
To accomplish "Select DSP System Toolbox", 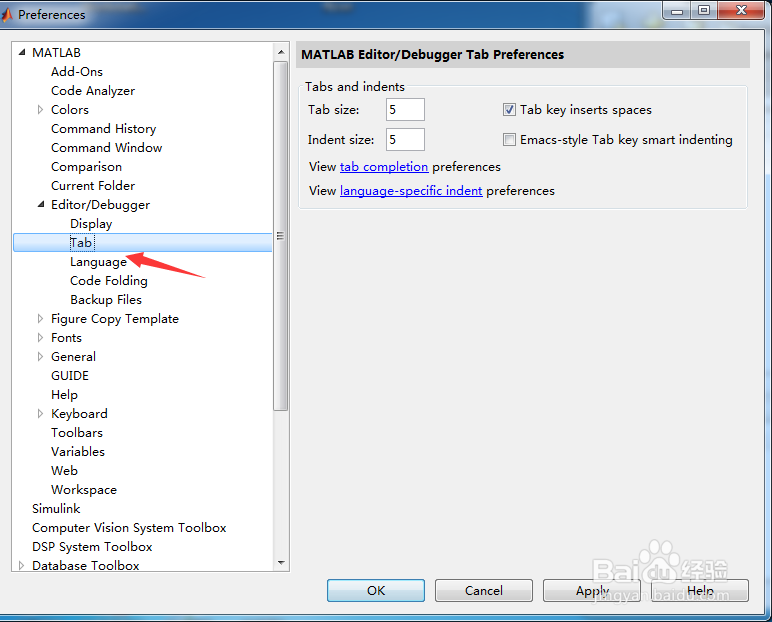I will coord(92,547).
